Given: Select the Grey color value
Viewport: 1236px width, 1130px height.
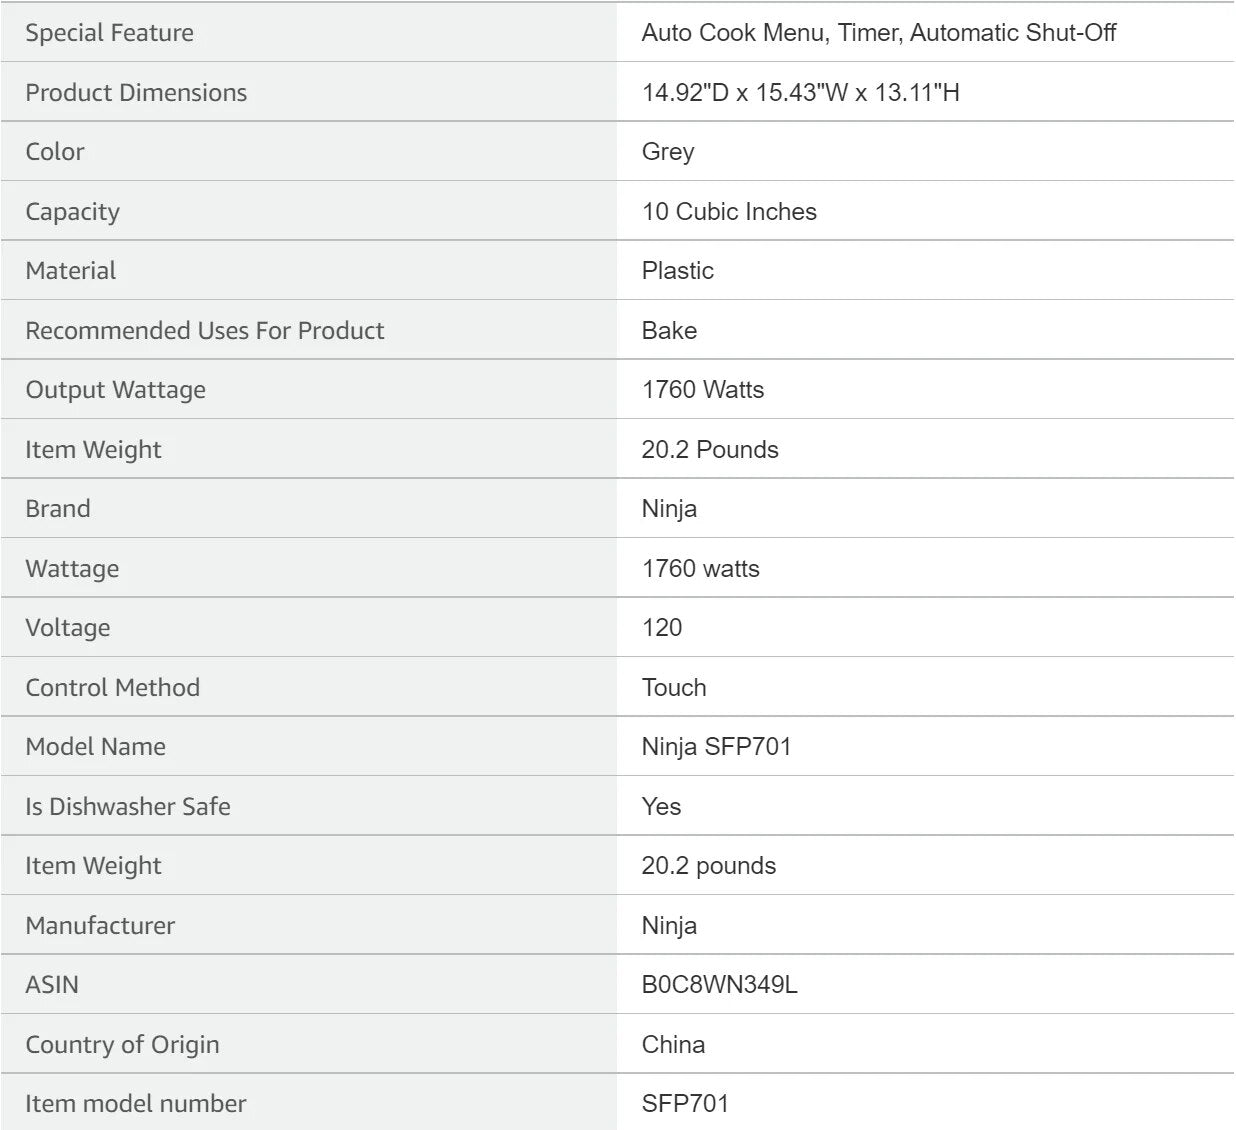Looking at the screenshot, I should (668, 152).
